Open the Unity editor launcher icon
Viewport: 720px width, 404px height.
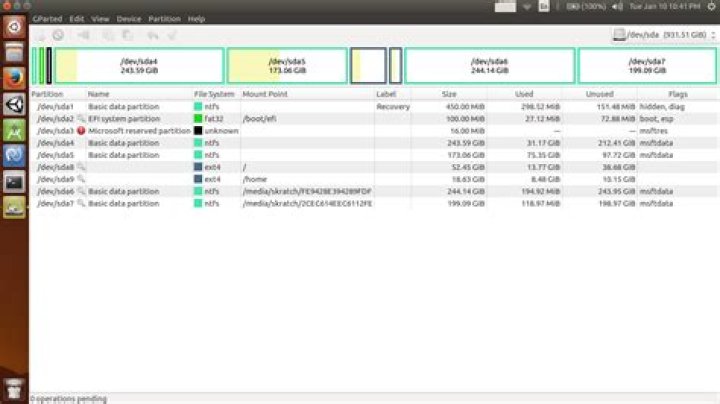pyautogui.click(x=14, y=105)
